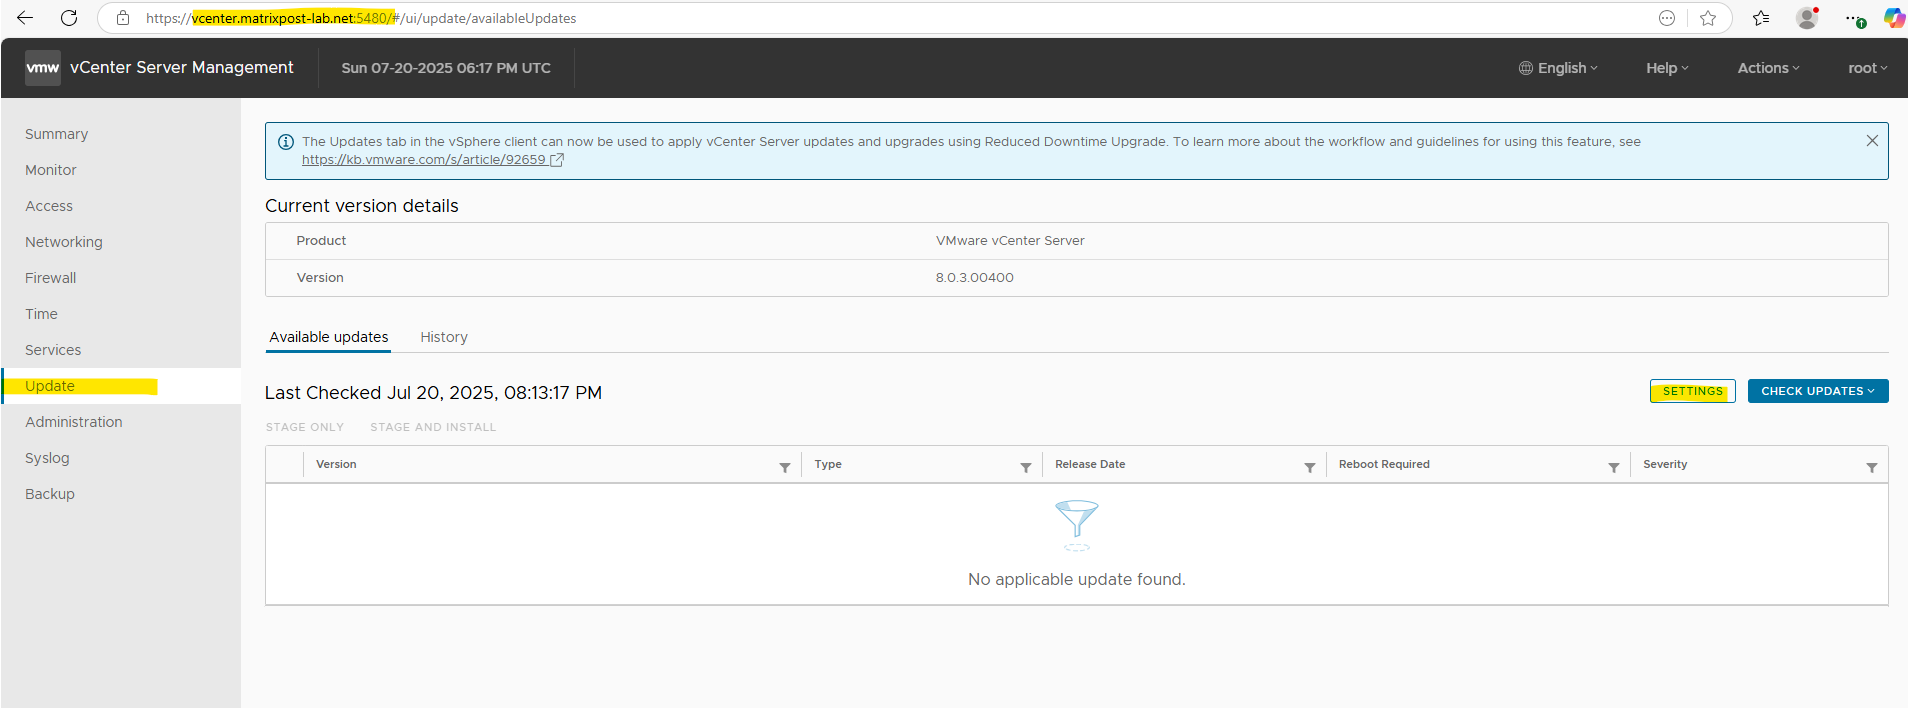Open Firewall in sidebar
Image resolution: width=1908 pixels, height=708 pixels.
pyautogui.click(x=51, y=278)
